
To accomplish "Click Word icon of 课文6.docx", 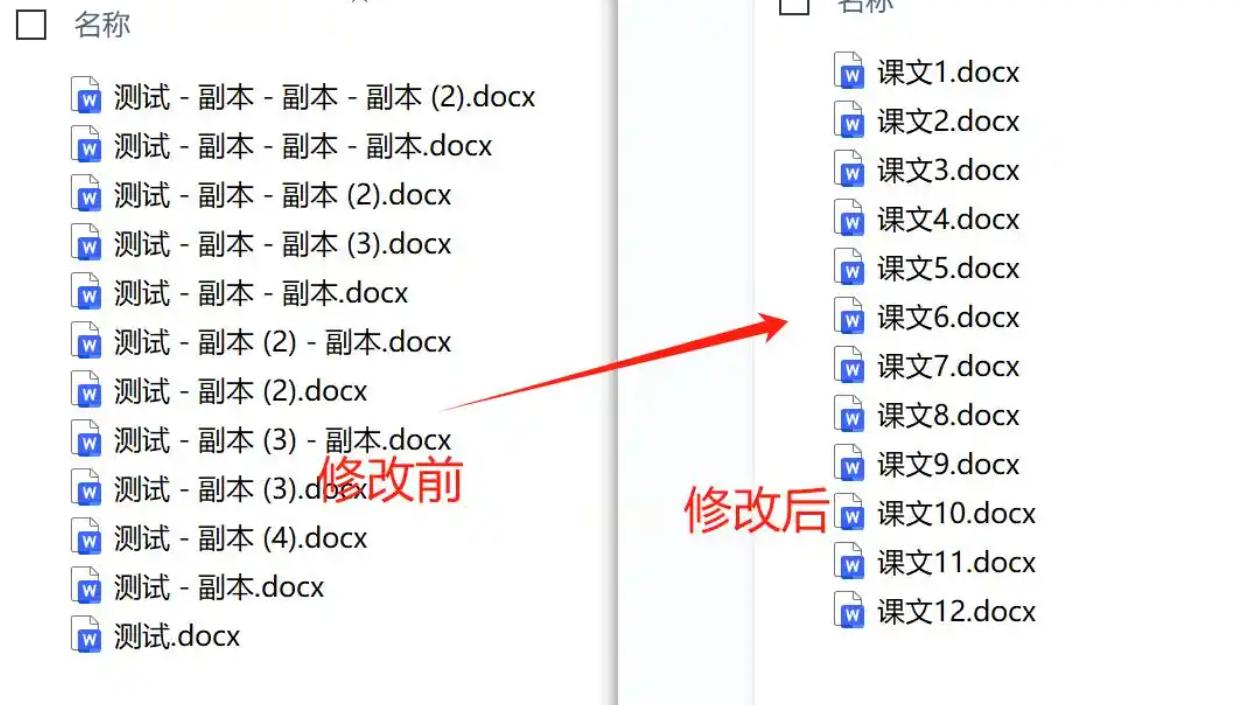I will point(849,317).
